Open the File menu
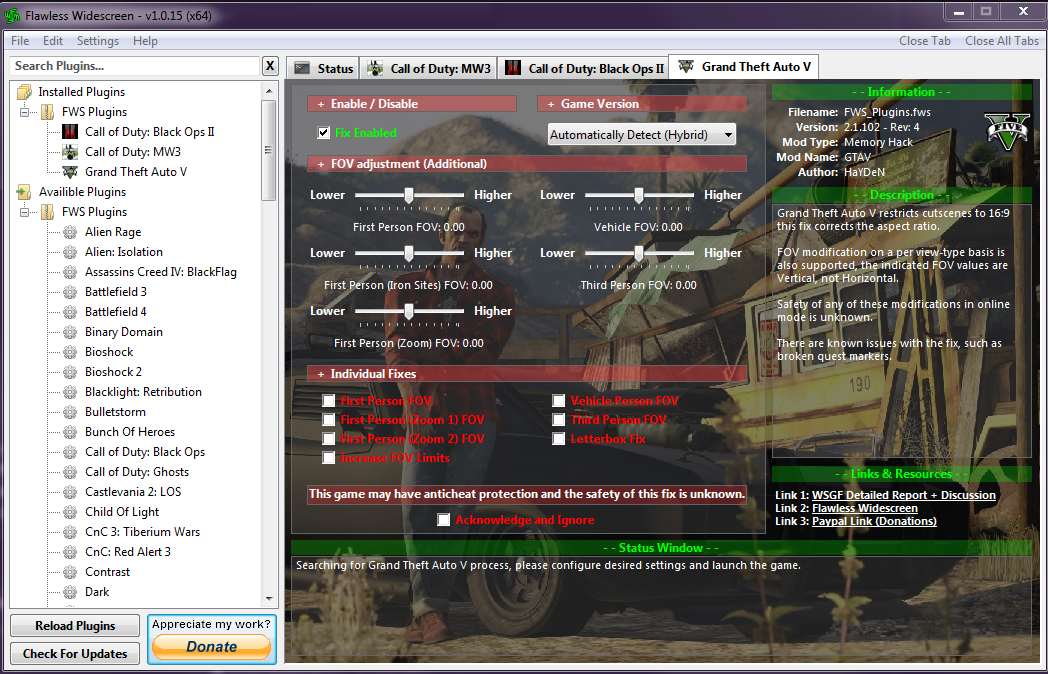This screenshot has width=1048, height=674. point(20,41)
